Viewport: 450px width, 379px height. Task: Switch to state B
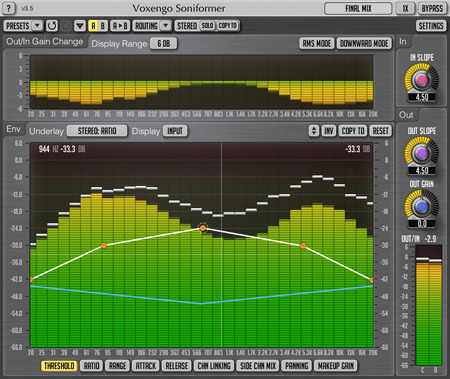[103, 26]
